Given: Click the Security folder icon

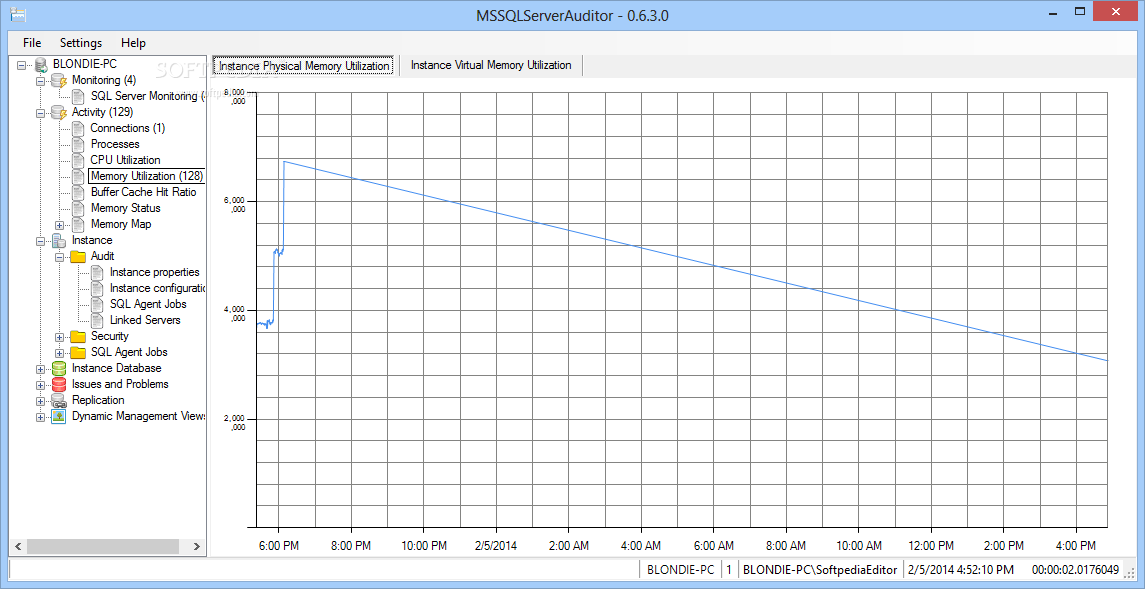Looking at the screenshot, I should (78, 336).
